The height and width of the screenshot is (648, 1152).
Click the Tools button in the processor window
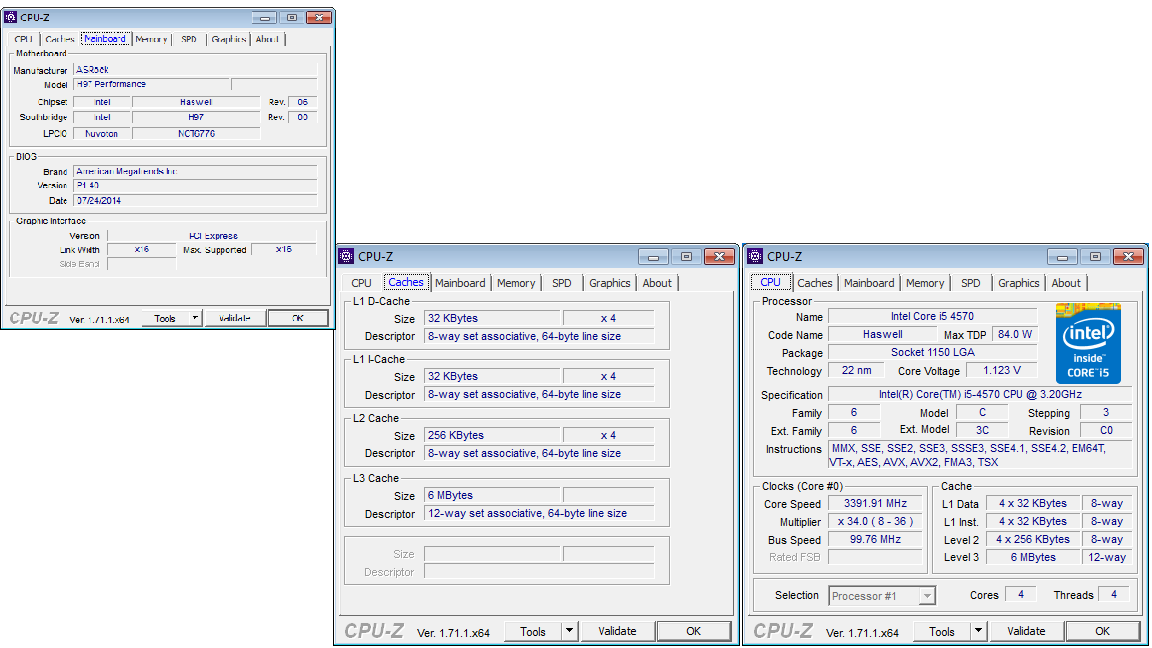942,631
